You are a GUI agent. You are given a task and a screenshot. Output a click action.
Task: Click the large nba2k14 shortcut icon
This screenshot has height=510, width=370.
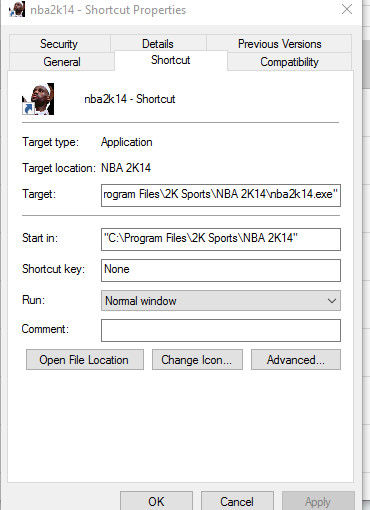click(38, 99)
